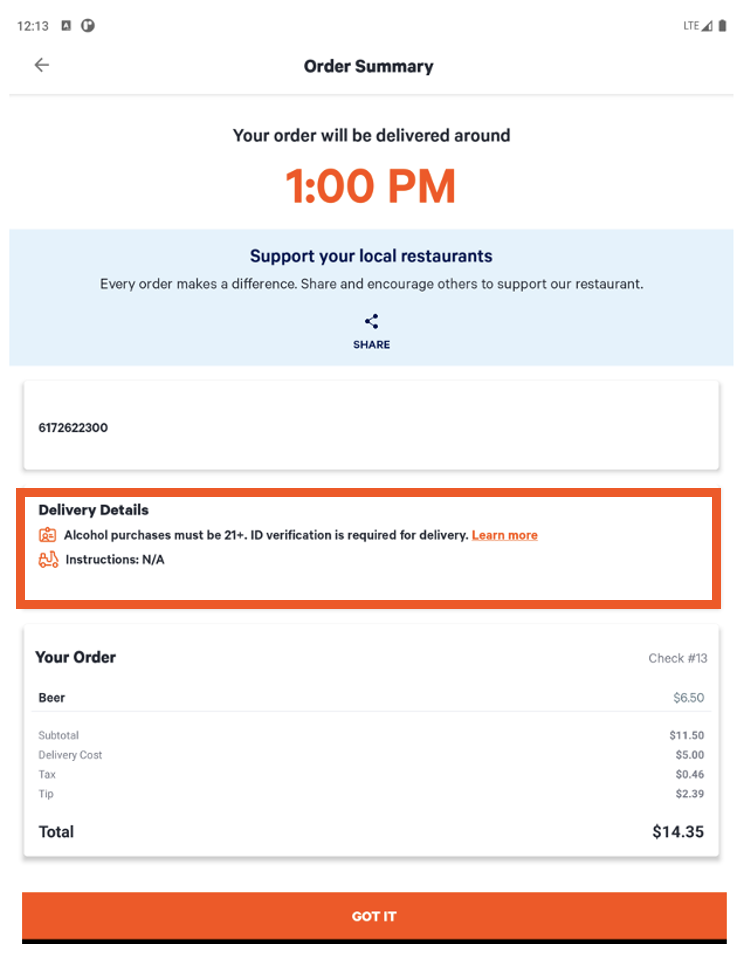Click the Tip amount $2.39
The width and height of the screenshot is (738, 960).
click(x=689, y=794)
